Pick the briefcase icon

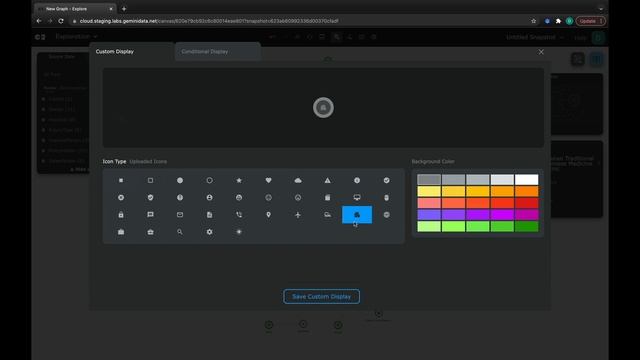tap(121, 232)
